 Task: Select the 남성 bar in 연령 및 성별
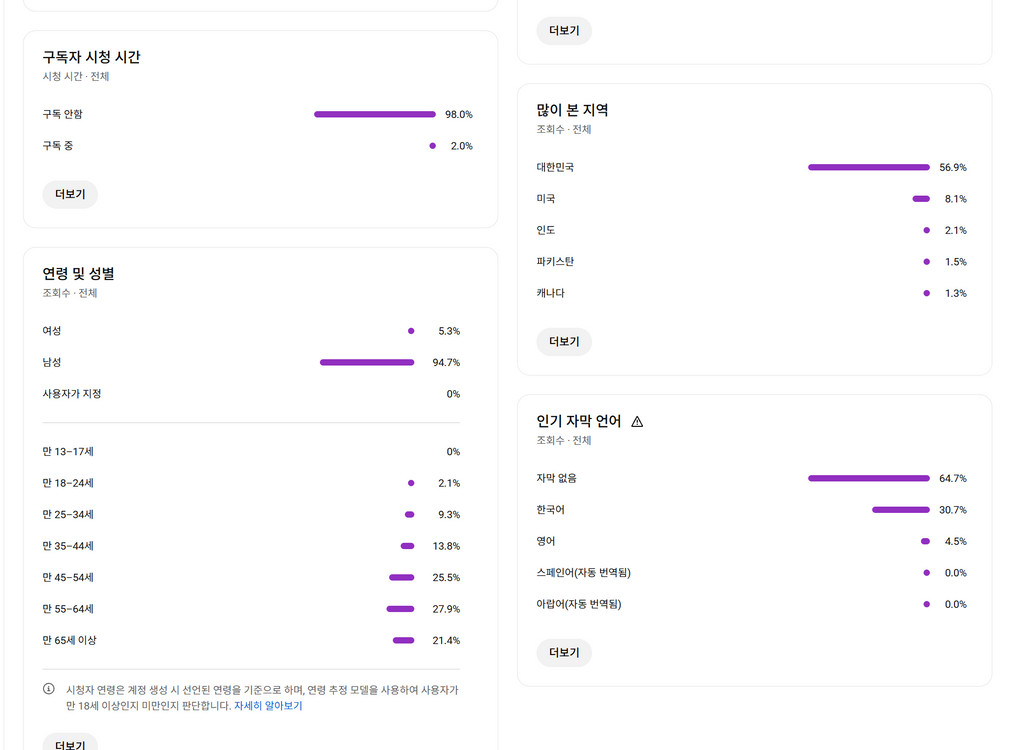click(366, 362)
